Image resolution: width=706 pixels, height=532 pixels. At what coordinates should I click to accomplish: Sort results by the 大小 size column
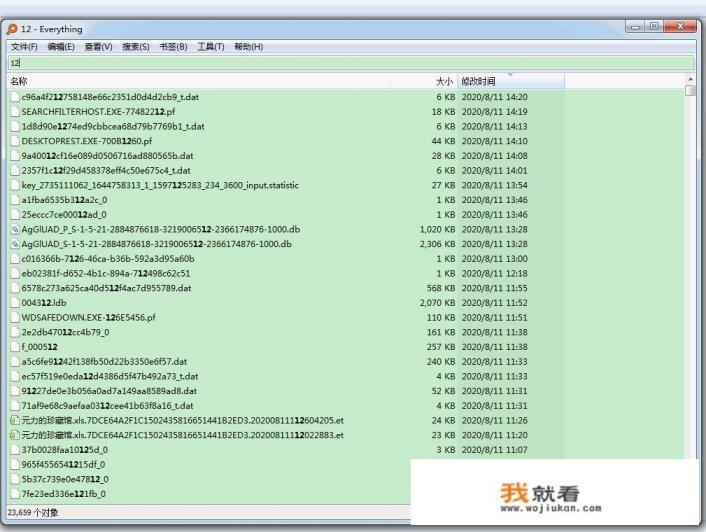pos(444,81)
